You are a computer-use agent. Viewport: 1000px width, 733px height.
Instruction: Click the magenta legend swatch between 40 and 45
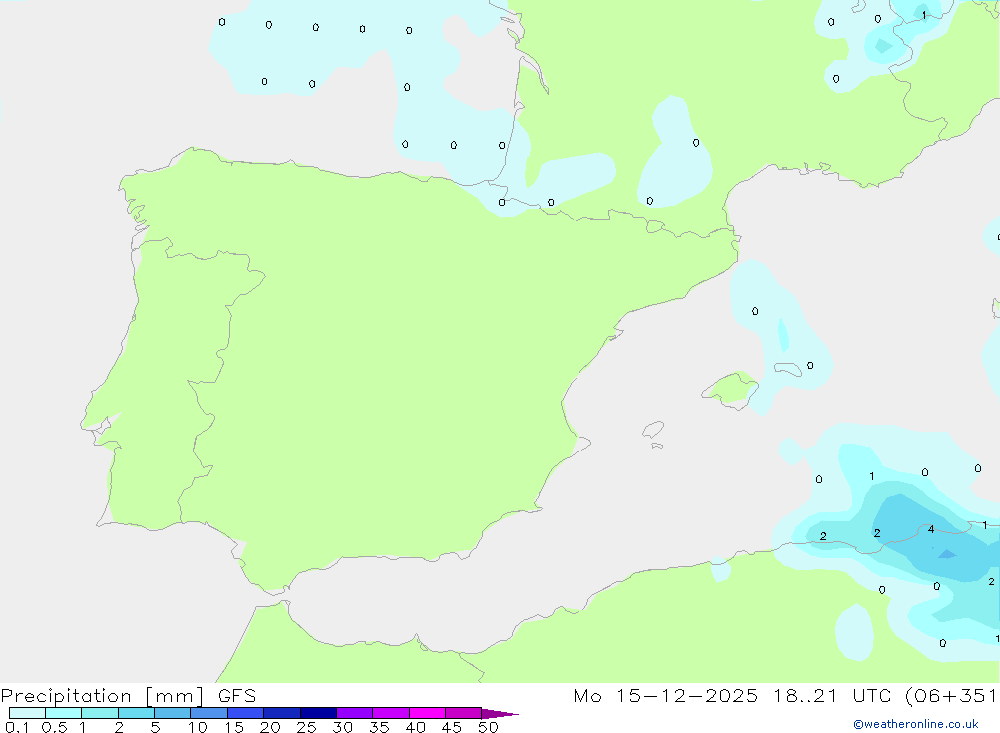427,713
